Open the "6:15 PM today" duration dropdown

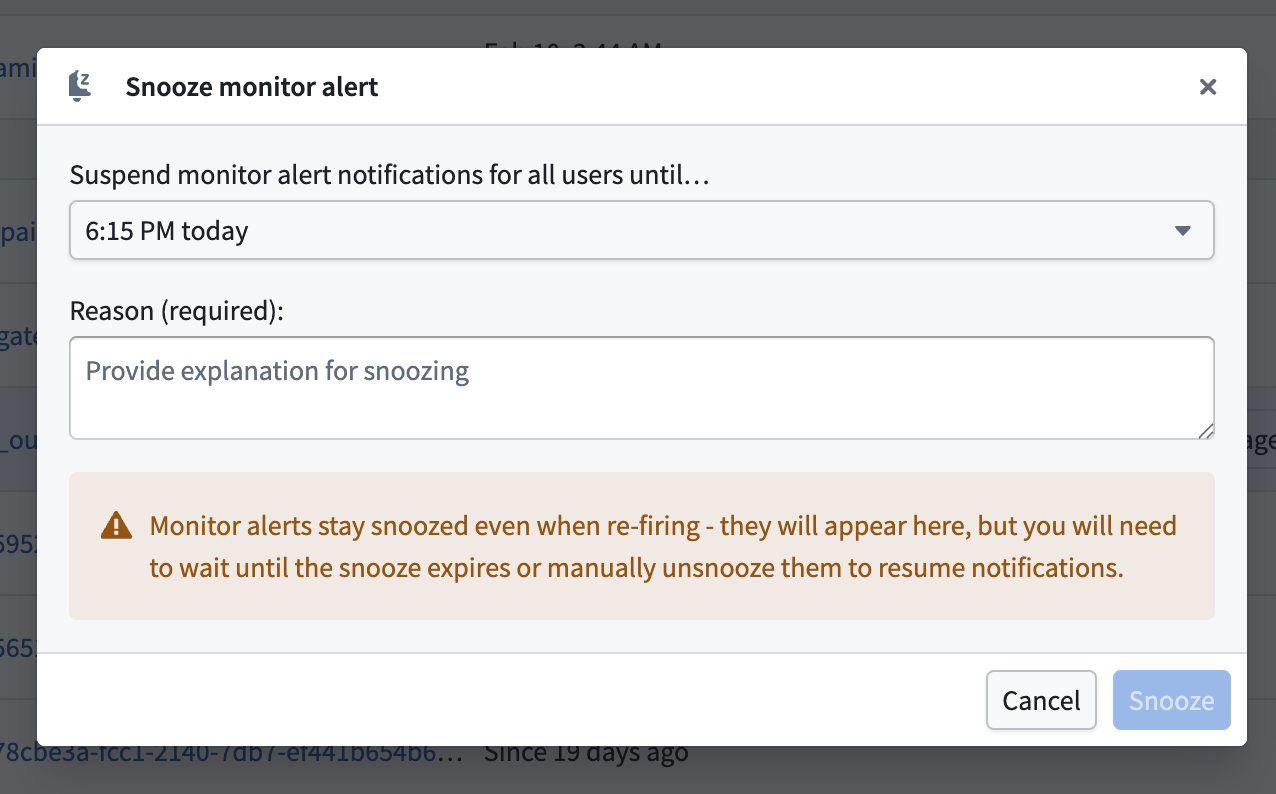tap(641, 230)
